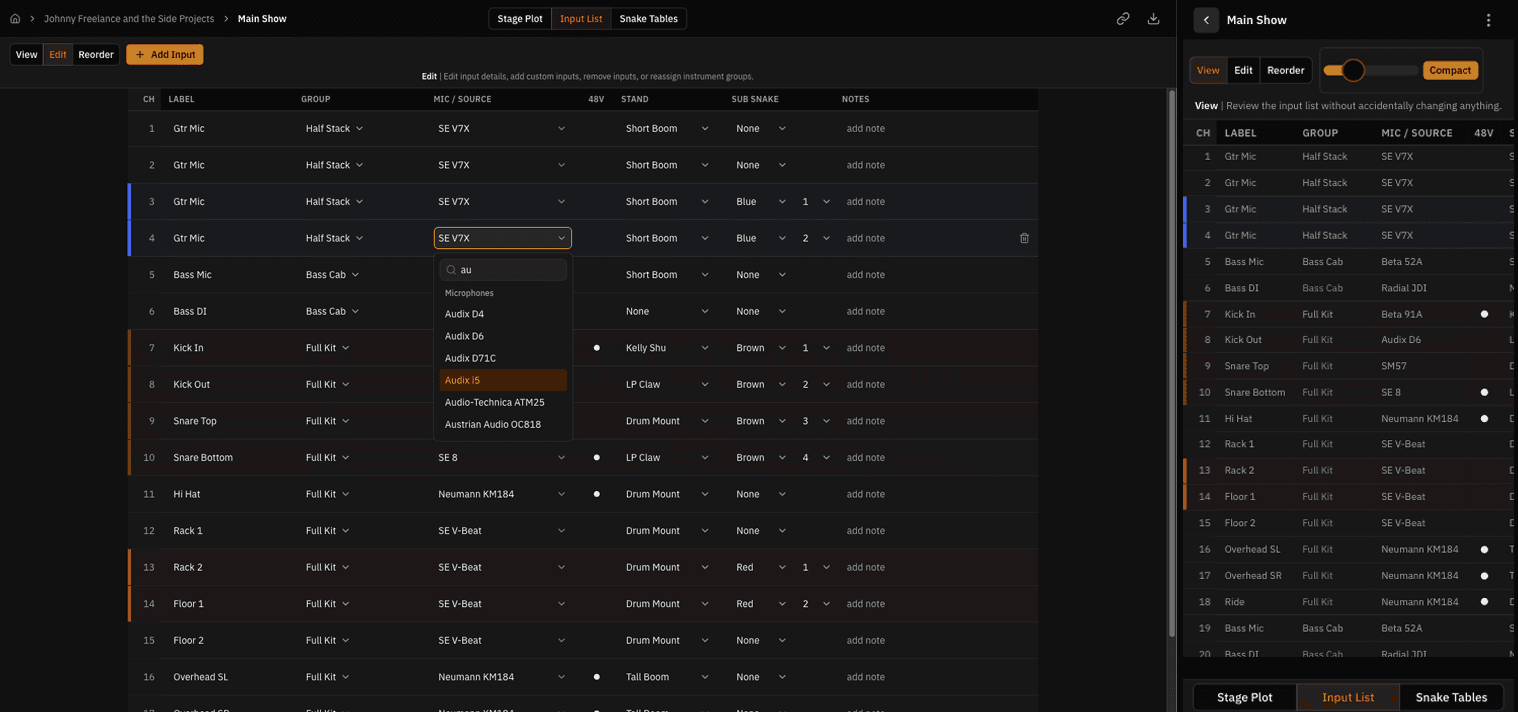Click the Add Input button
Viewport: 1518px width, 712px height.
(x=165, y=55)
